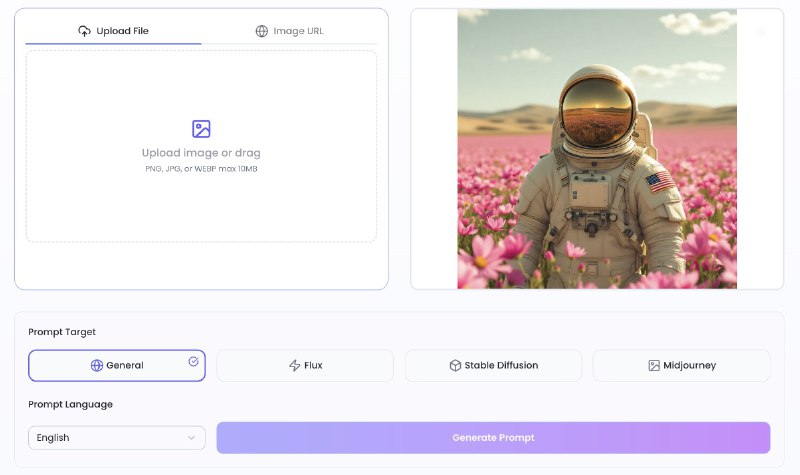Click the image icon next to Midjourney
This screenshot has height=475, width=800.
(x=654, y=366)
